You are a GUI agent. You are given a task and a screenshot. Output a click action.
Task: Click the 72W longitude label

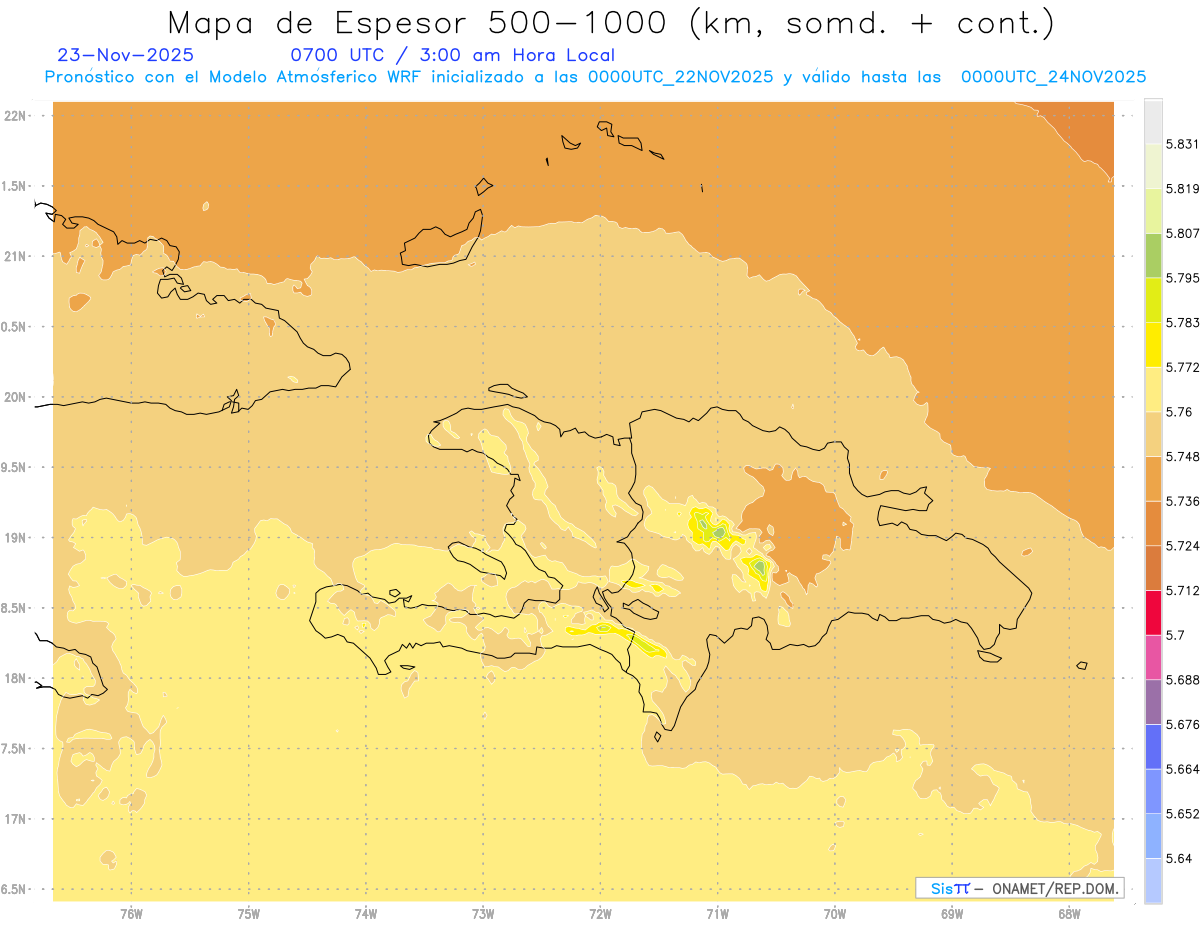(600, 914)
